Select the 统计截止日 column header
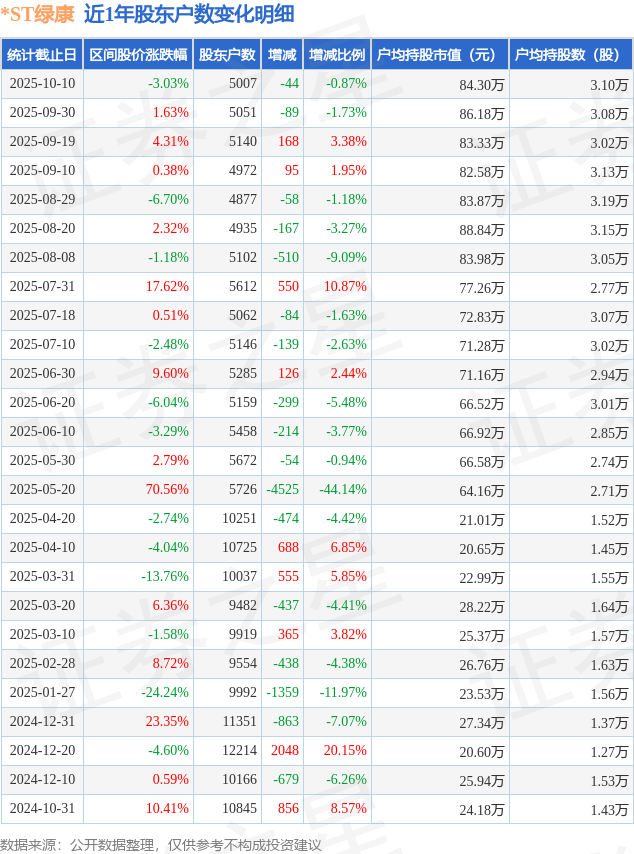634x854 pixels. (42, 55)
